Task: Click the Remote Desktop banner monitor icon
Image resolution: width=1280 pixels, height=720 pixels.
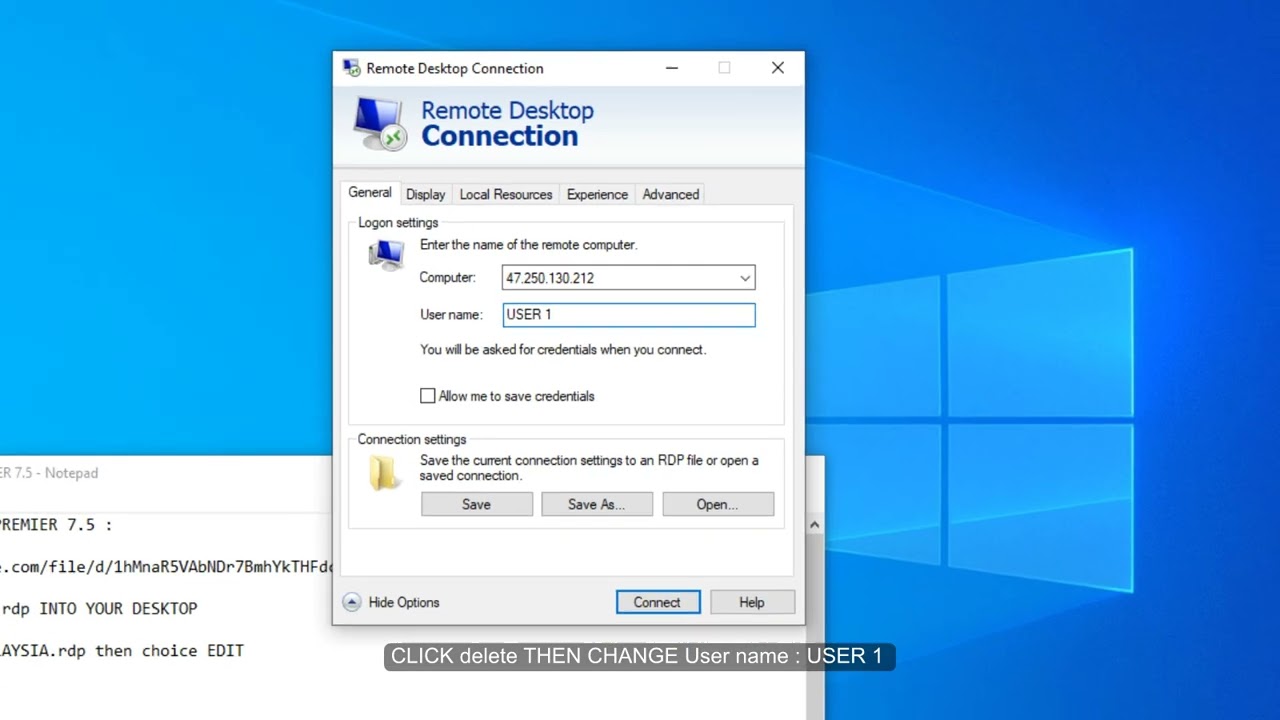Action: (379, 124)
